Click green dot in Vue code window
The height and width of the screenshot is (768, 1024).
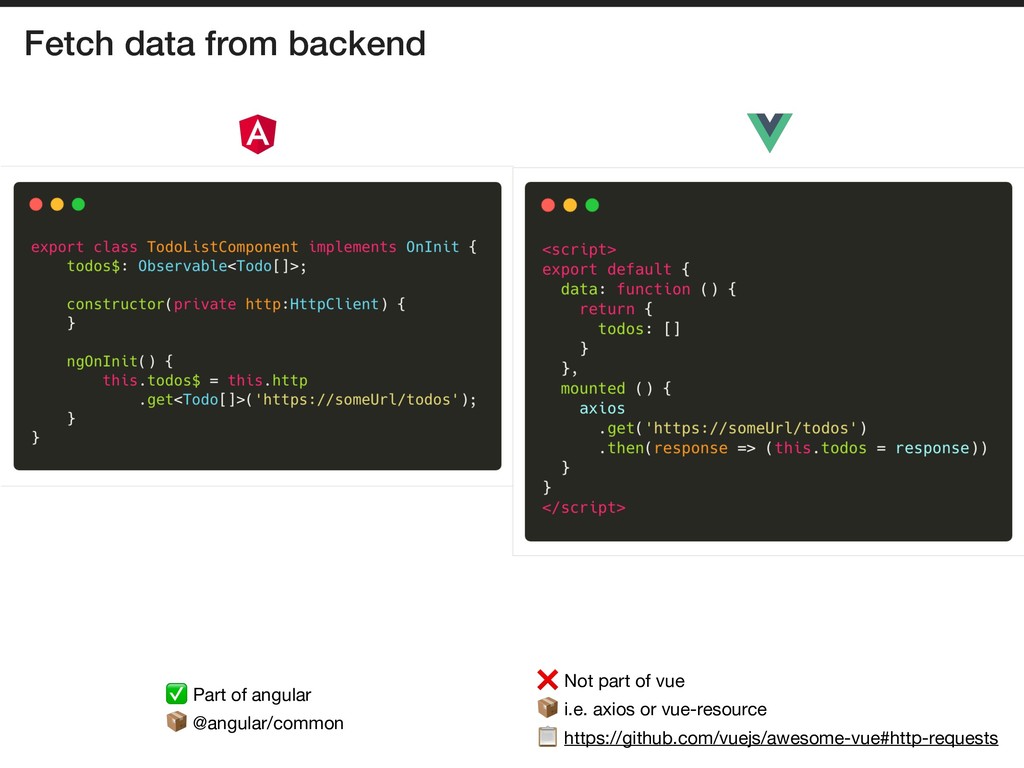592,205
